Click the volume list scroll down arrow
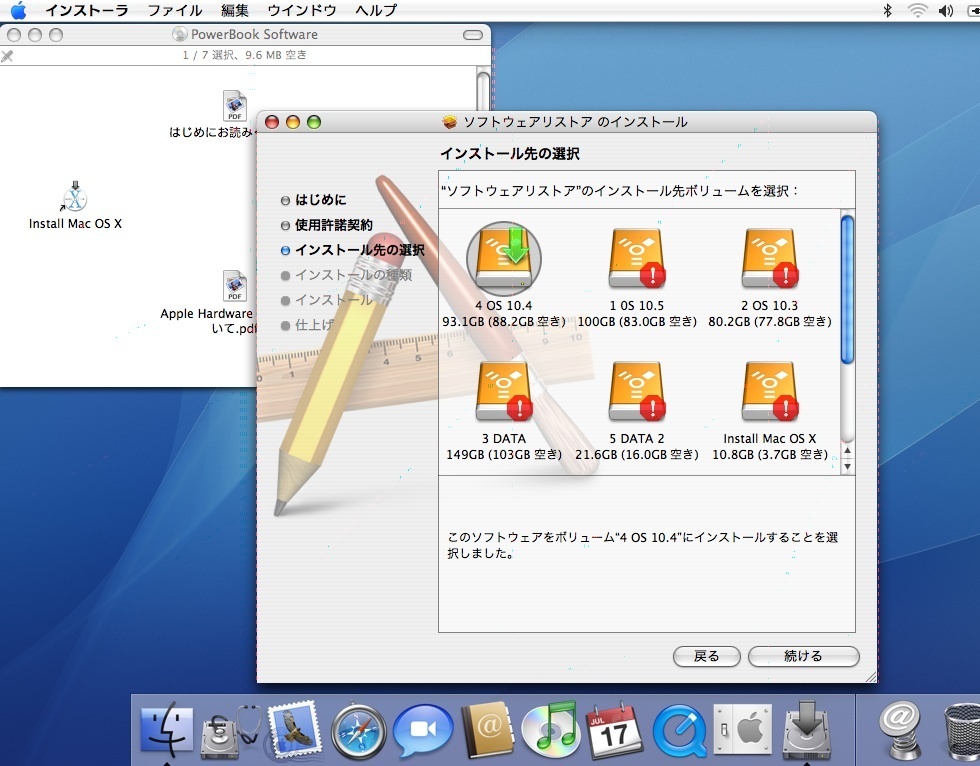The image size is (980, 766). point(848,466)
